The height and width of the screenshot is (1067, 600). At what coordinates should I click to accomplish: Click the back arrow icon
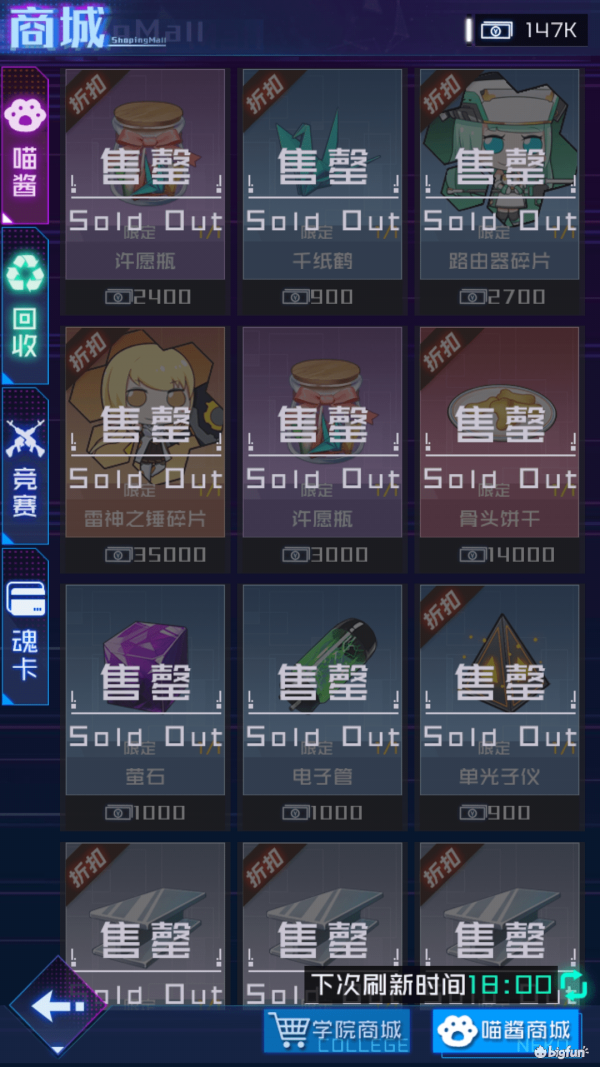click(x=58, y=1006)
